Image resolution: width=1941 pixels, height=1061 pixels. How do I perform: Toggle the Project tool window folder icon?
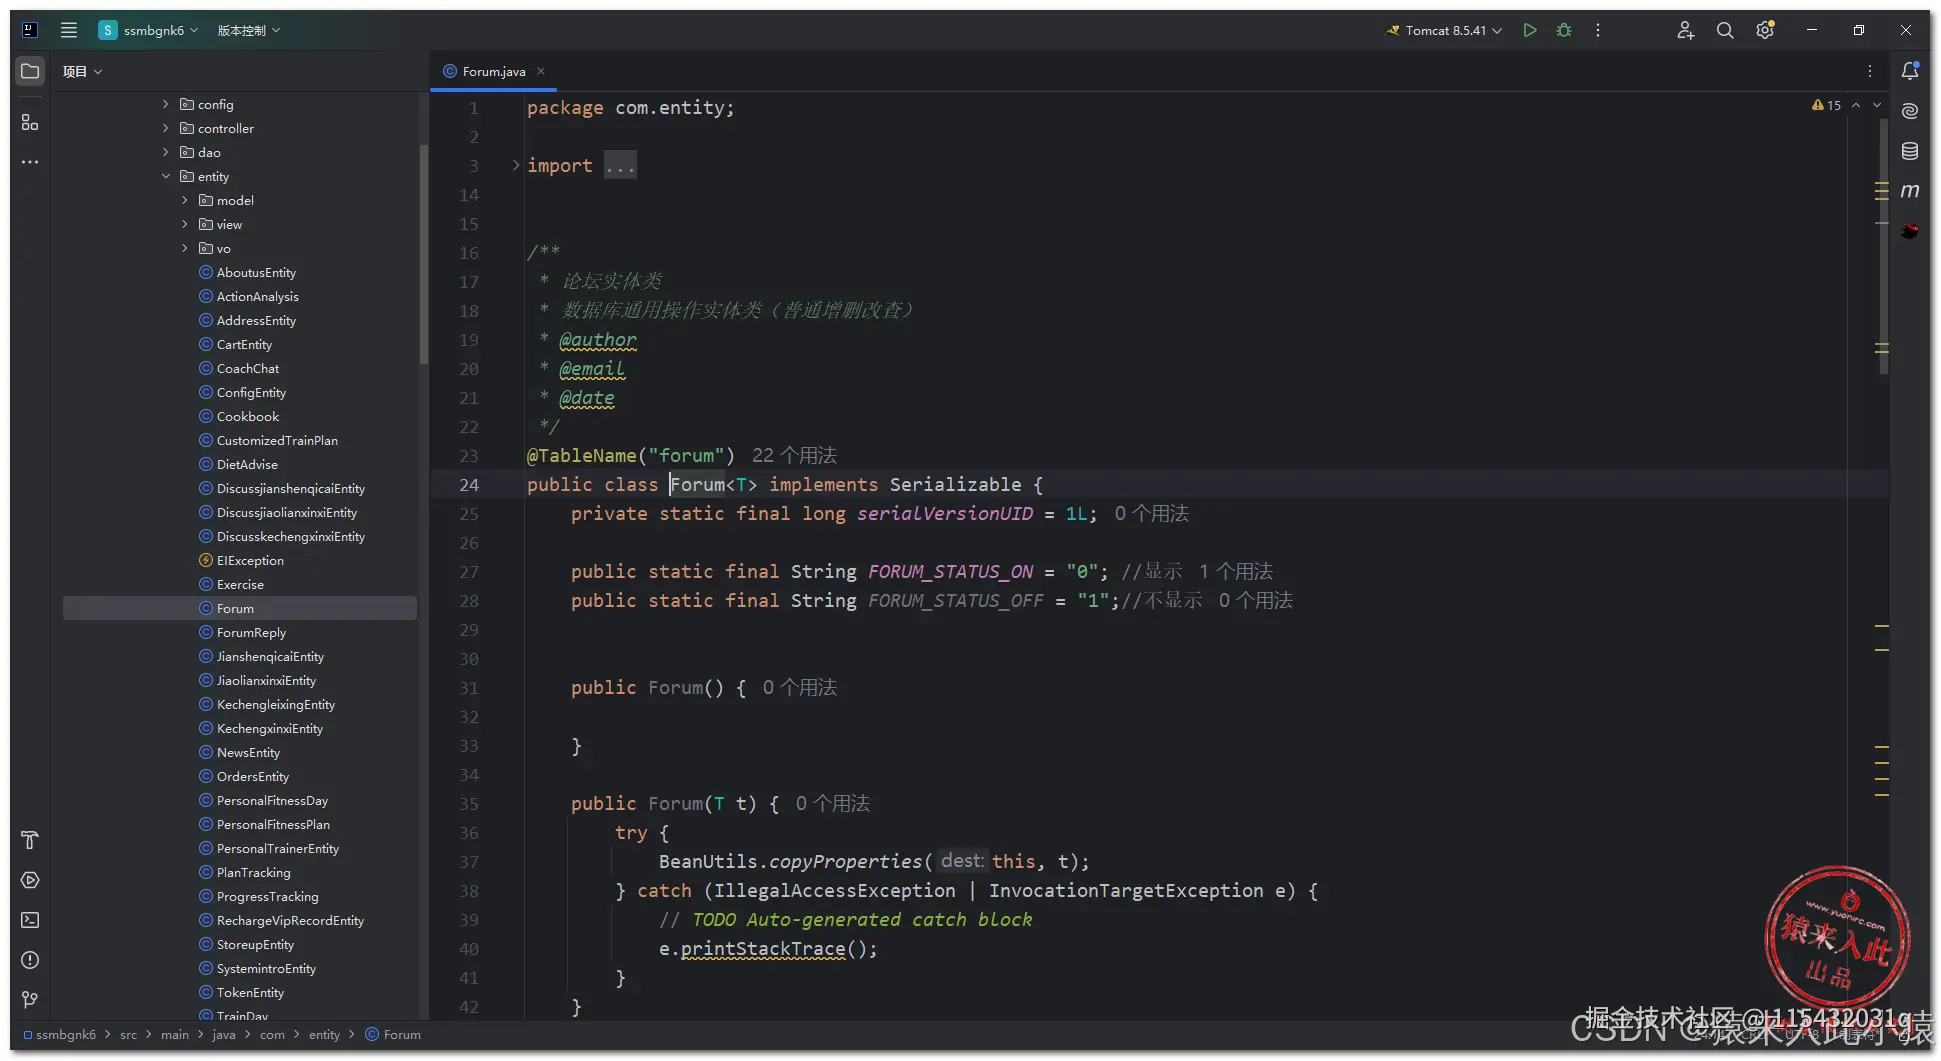[x=30, y=71]
